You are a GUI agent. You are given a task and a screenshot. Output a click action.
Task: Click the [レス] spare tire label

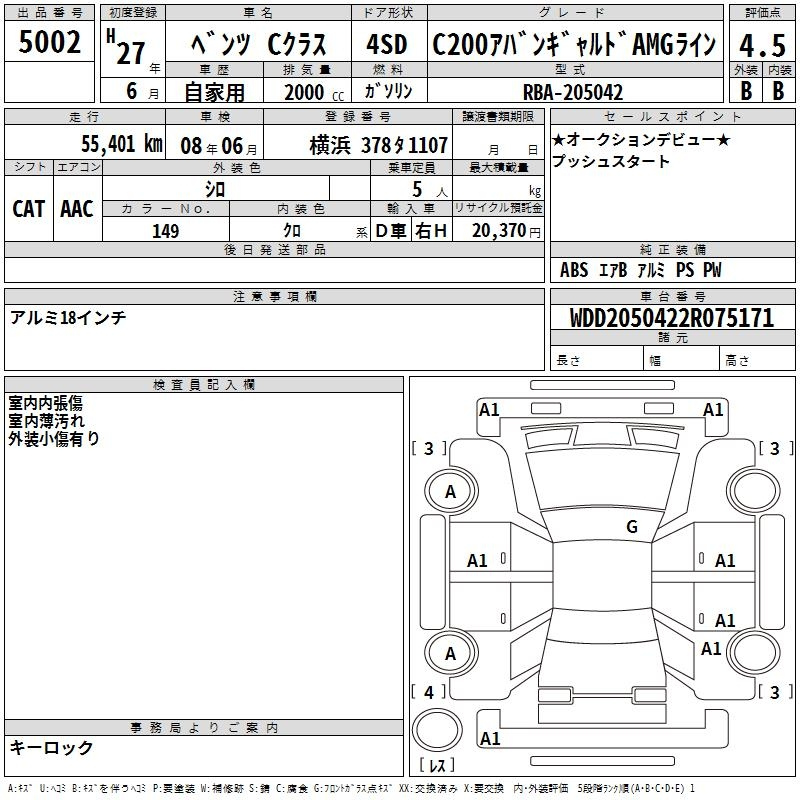(x=437, y=765)
